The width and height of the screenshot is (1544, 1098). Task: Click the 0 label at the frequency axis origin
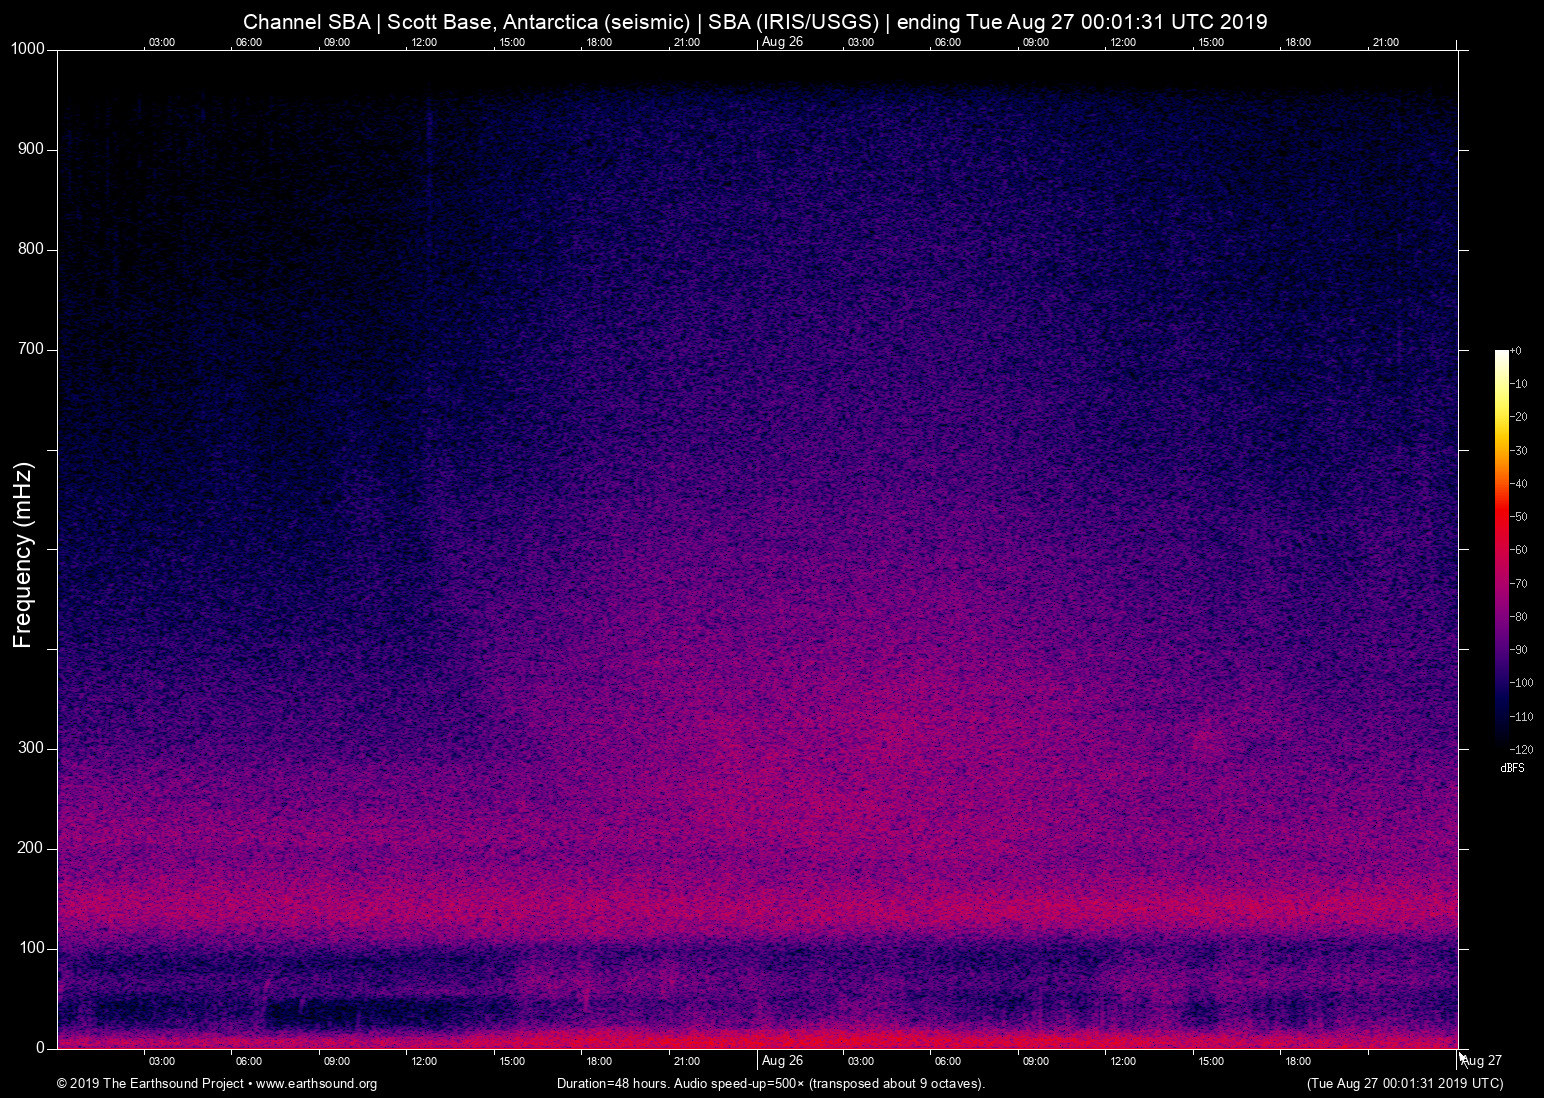pyautogui.click(x=41, y=1048)
